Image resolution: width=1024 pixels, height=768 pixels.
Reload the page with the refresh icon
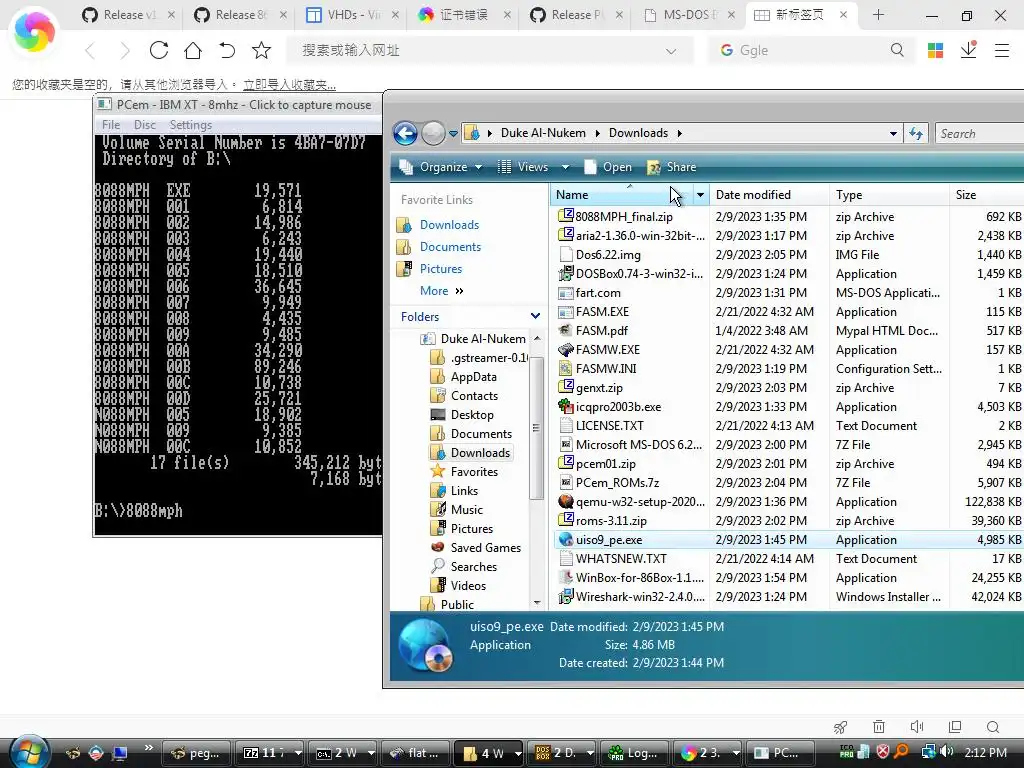[159, 50]
